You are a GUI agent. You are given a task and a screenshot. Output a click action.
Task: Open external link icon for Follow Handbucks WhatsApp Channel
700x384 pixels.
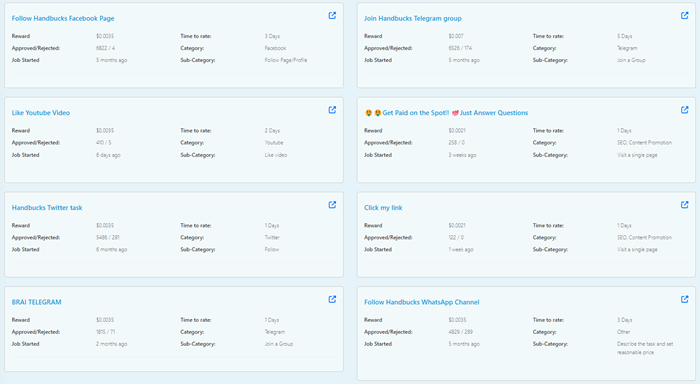coord(684,299)
